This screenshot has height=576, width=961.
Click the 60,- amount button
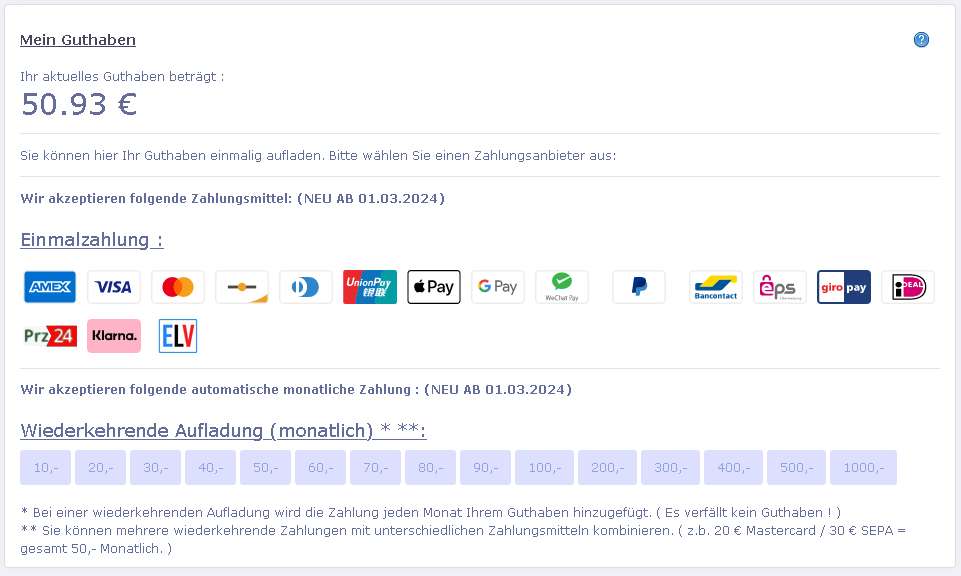(x=321, y=468)
